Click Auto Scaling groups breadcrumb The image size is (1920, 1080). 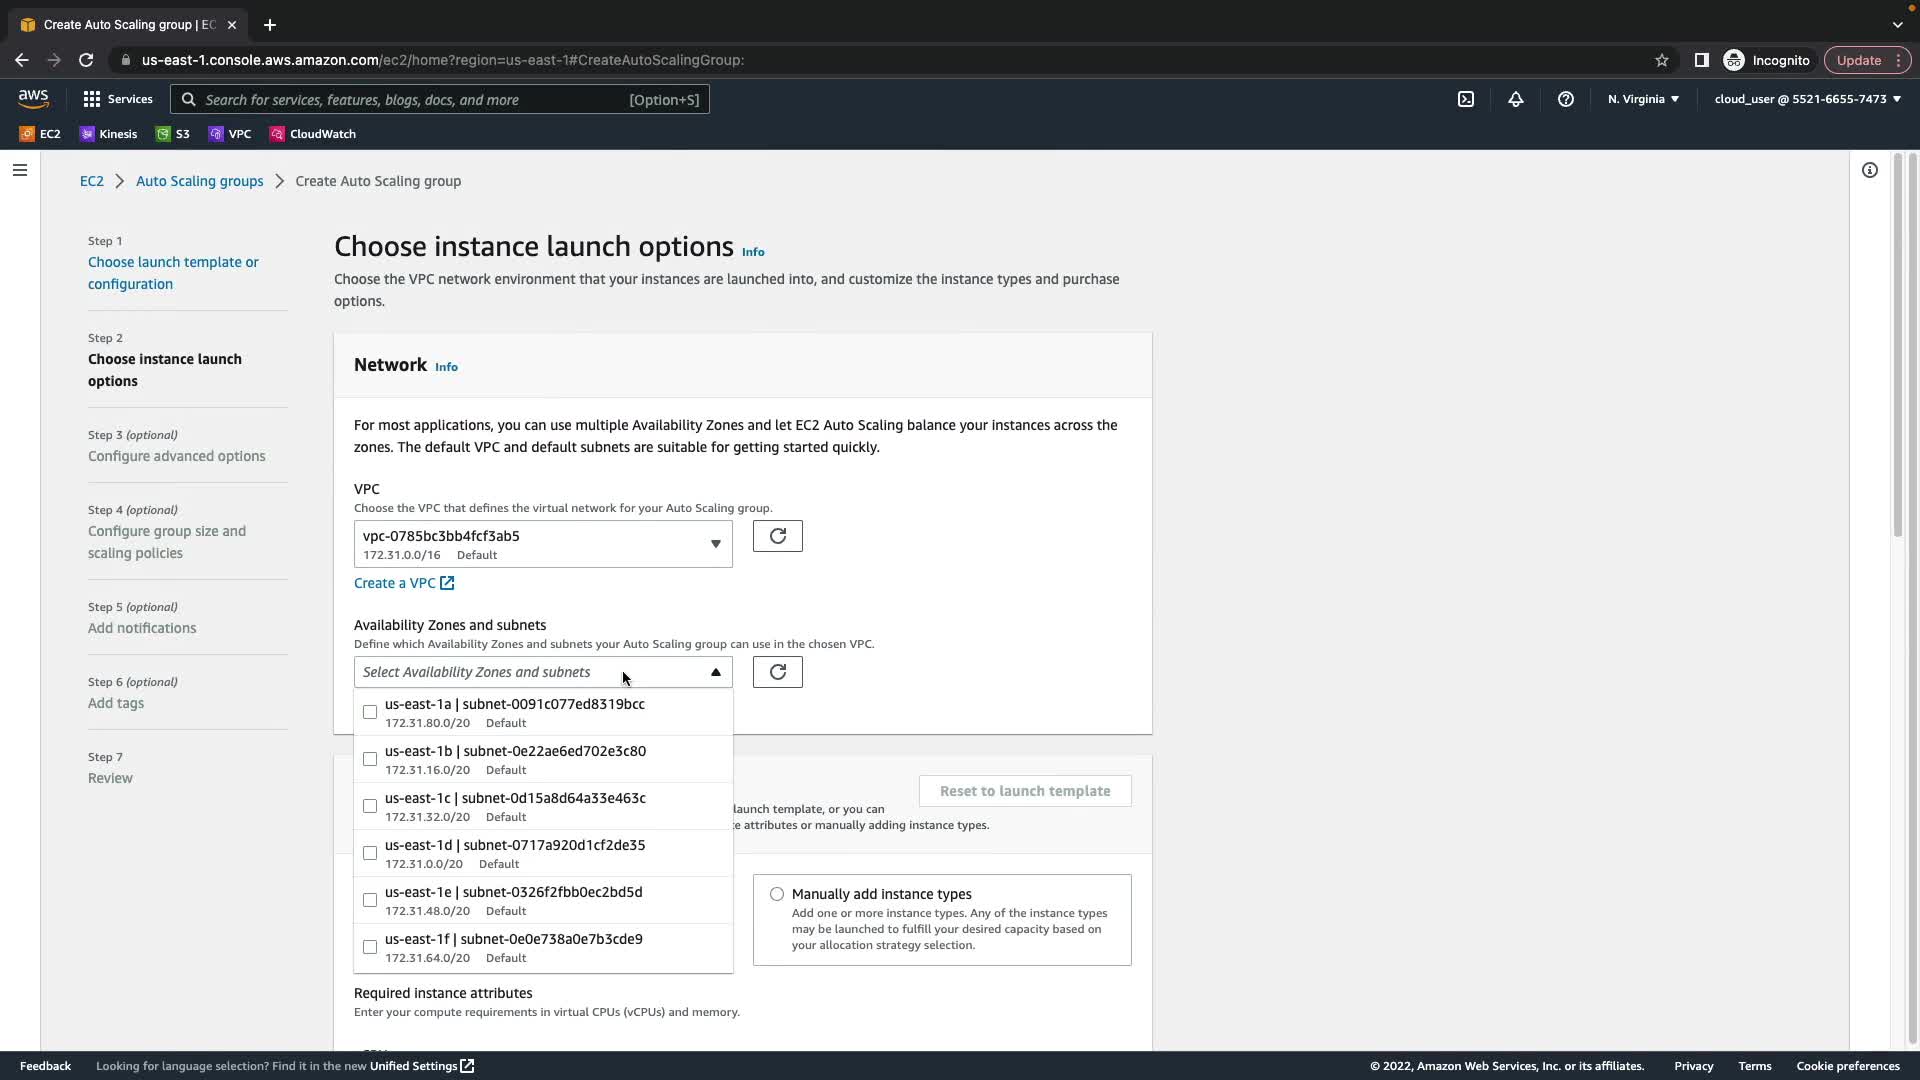pyautogui.click(x=199, y=181)
